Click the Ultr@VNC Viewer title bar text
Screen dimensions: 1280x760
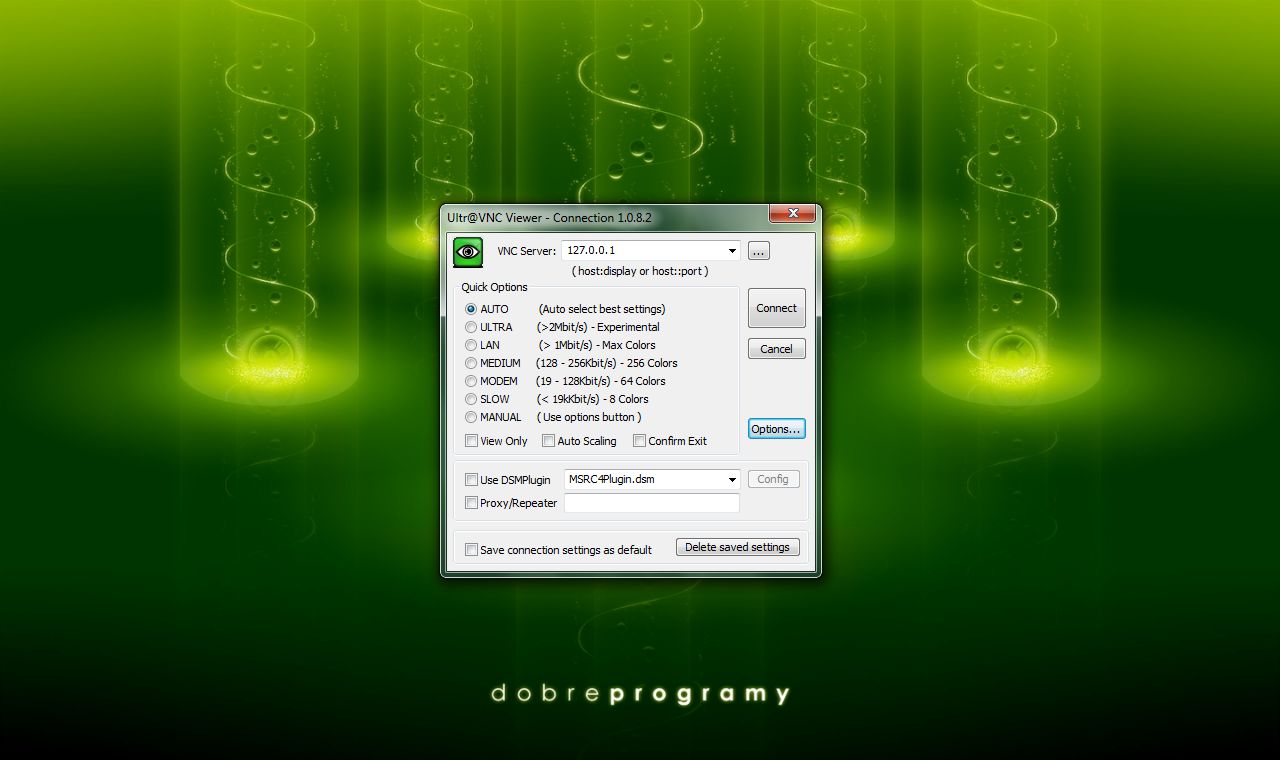pyautogui.click(x=549, y=217)
